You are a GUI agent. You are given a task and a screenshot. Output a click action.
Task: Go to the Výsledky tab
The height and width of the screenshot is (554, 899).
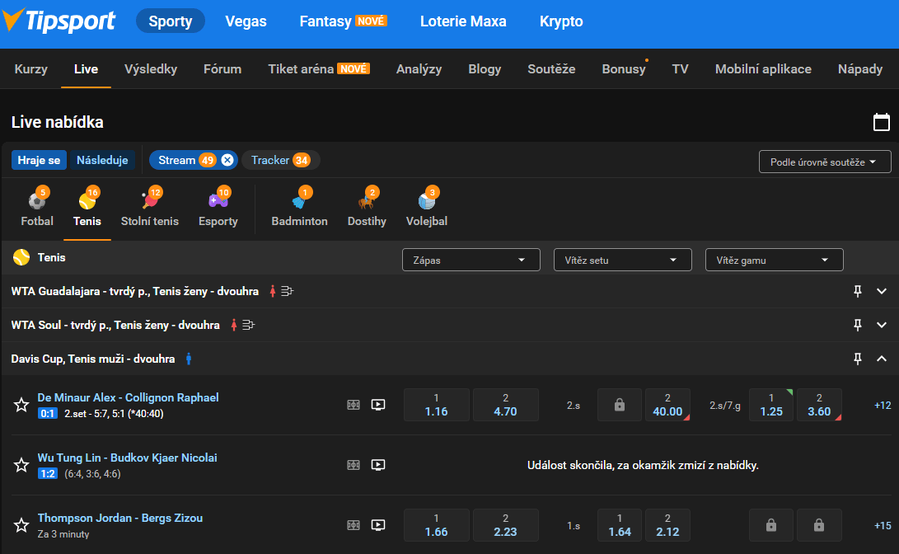tap(151, 69)
